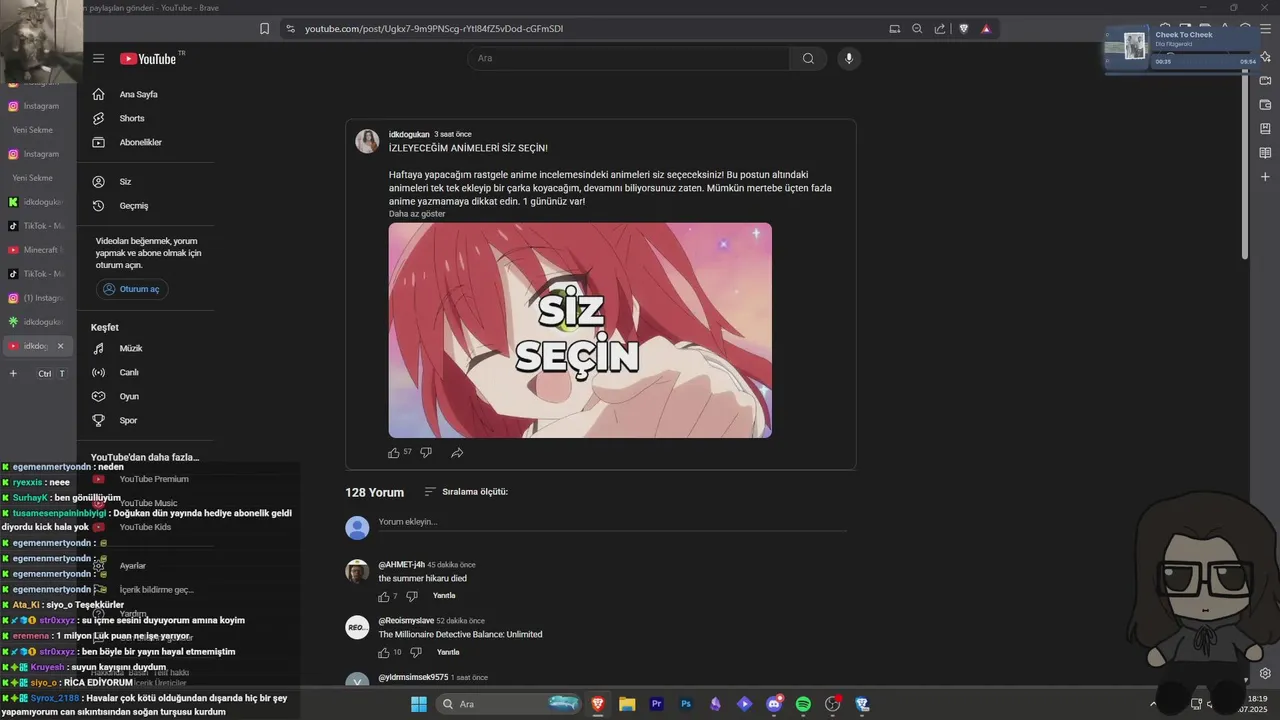This screenshot has width=1280, height=720.
Task: Share the post via arrow icon
Action: tap(457, 452)
